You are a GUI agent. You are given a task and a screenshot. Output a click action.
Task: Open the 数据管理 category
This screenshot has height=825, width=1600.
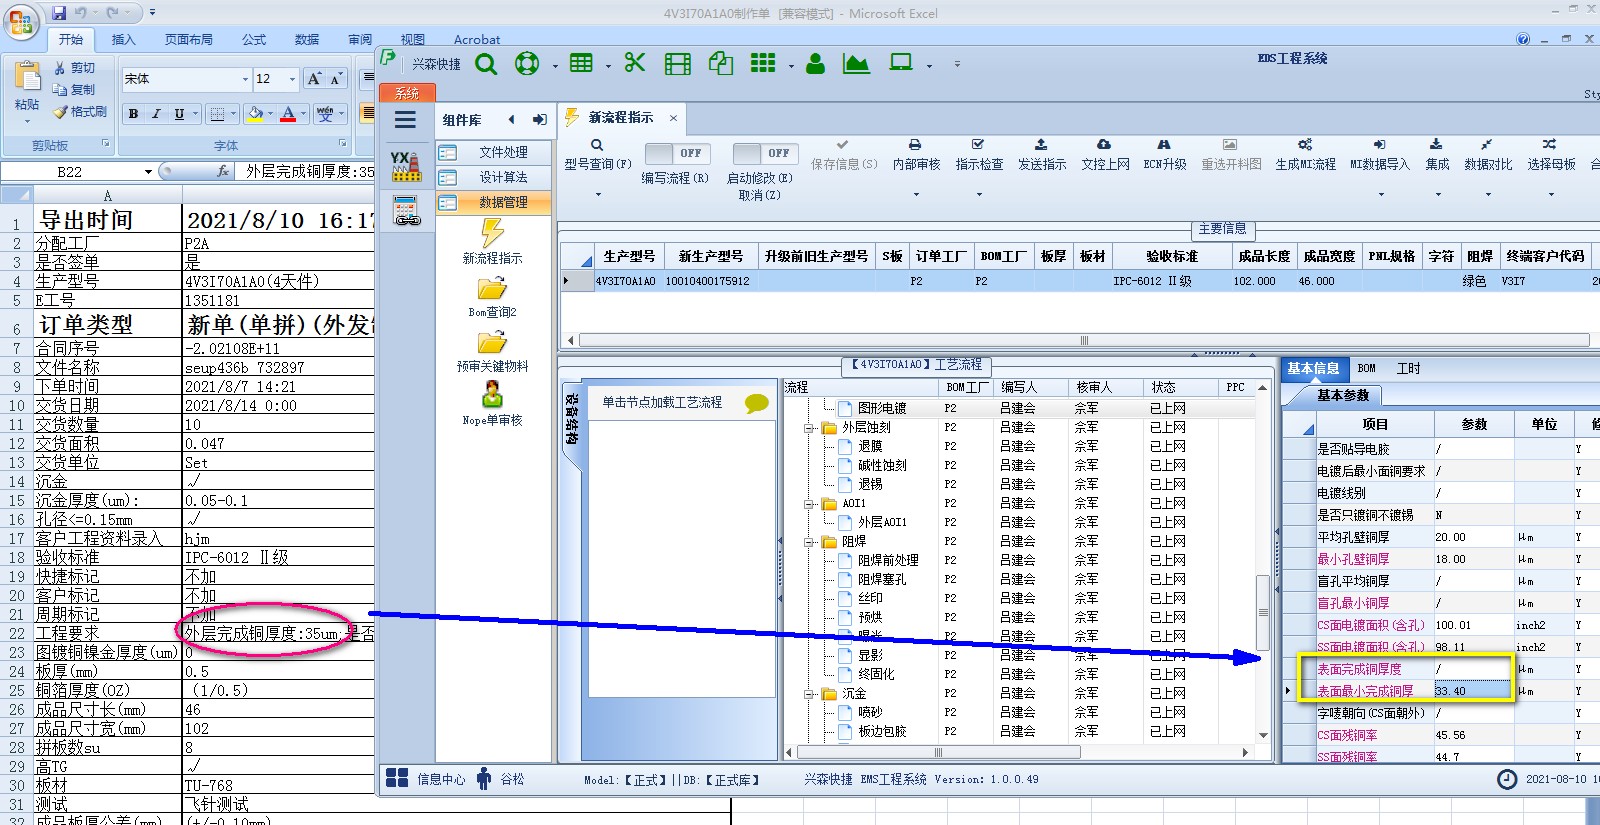(494, 202)
